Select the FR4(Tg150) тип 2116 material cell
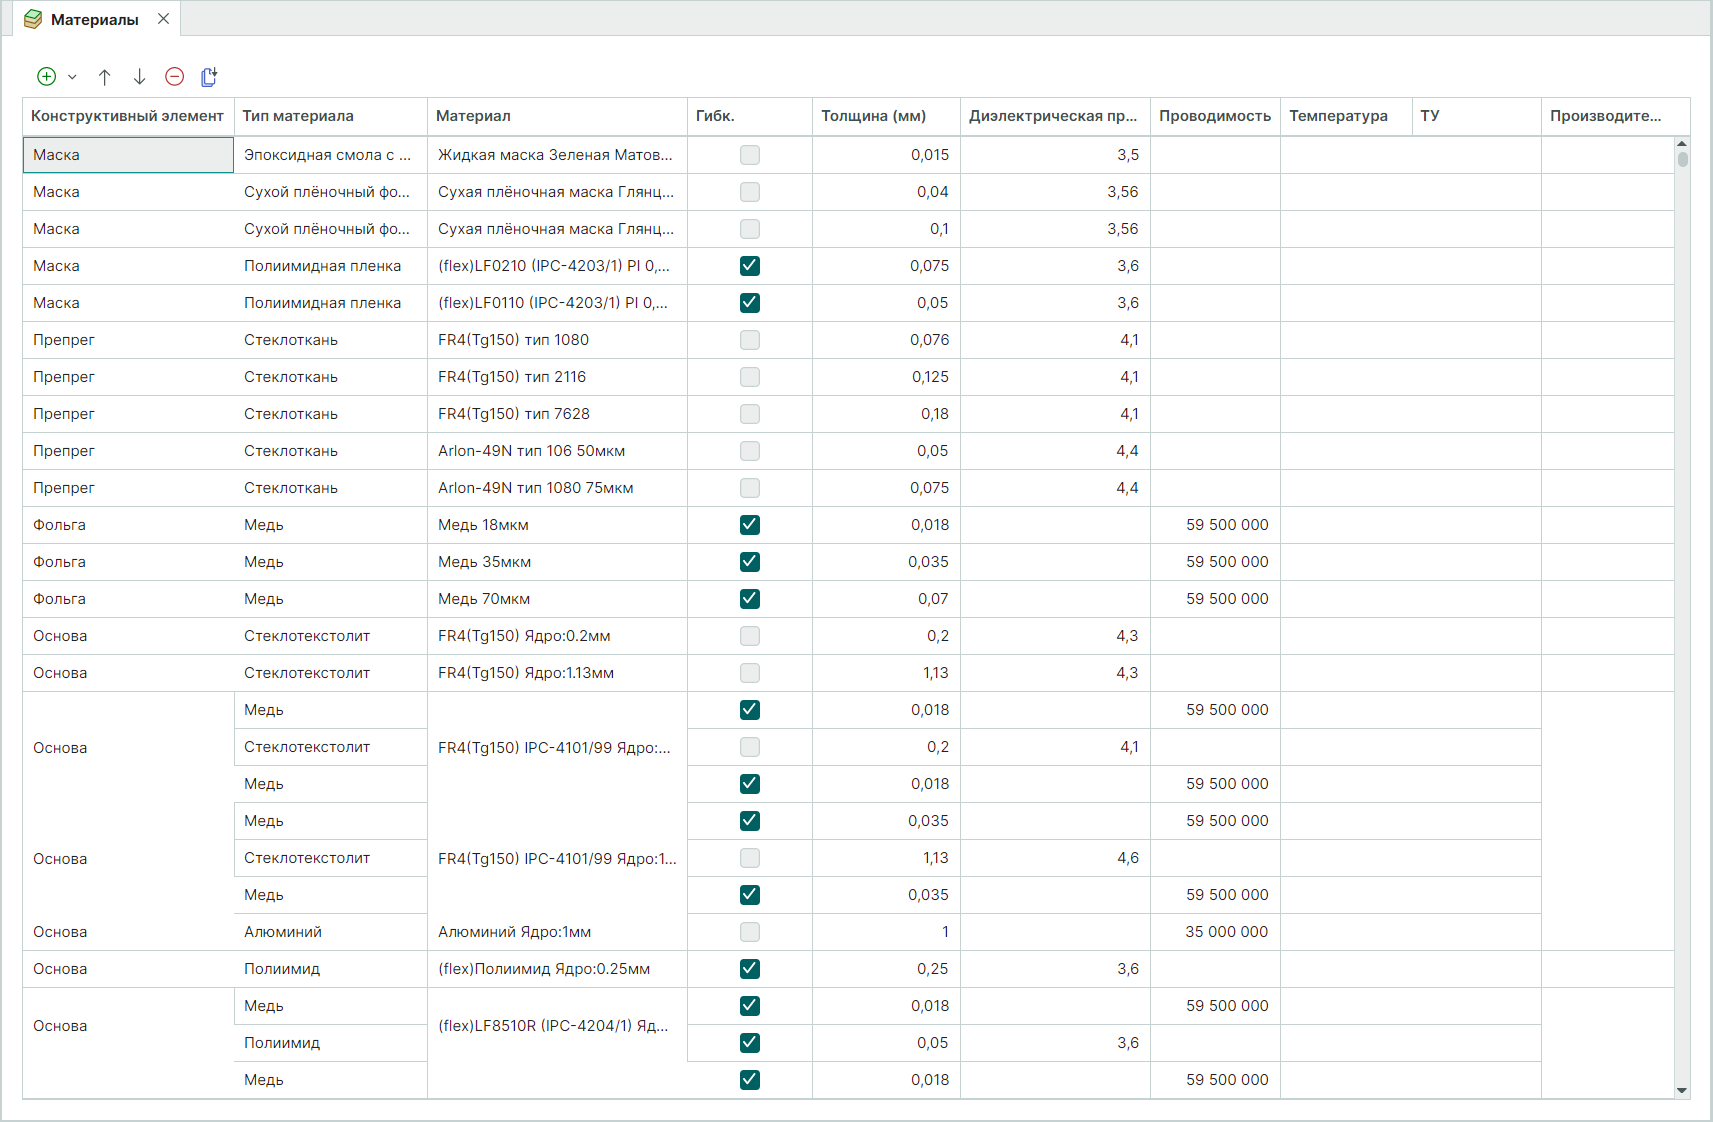This screenshot has height=1122, width=1713. point(512,377)
